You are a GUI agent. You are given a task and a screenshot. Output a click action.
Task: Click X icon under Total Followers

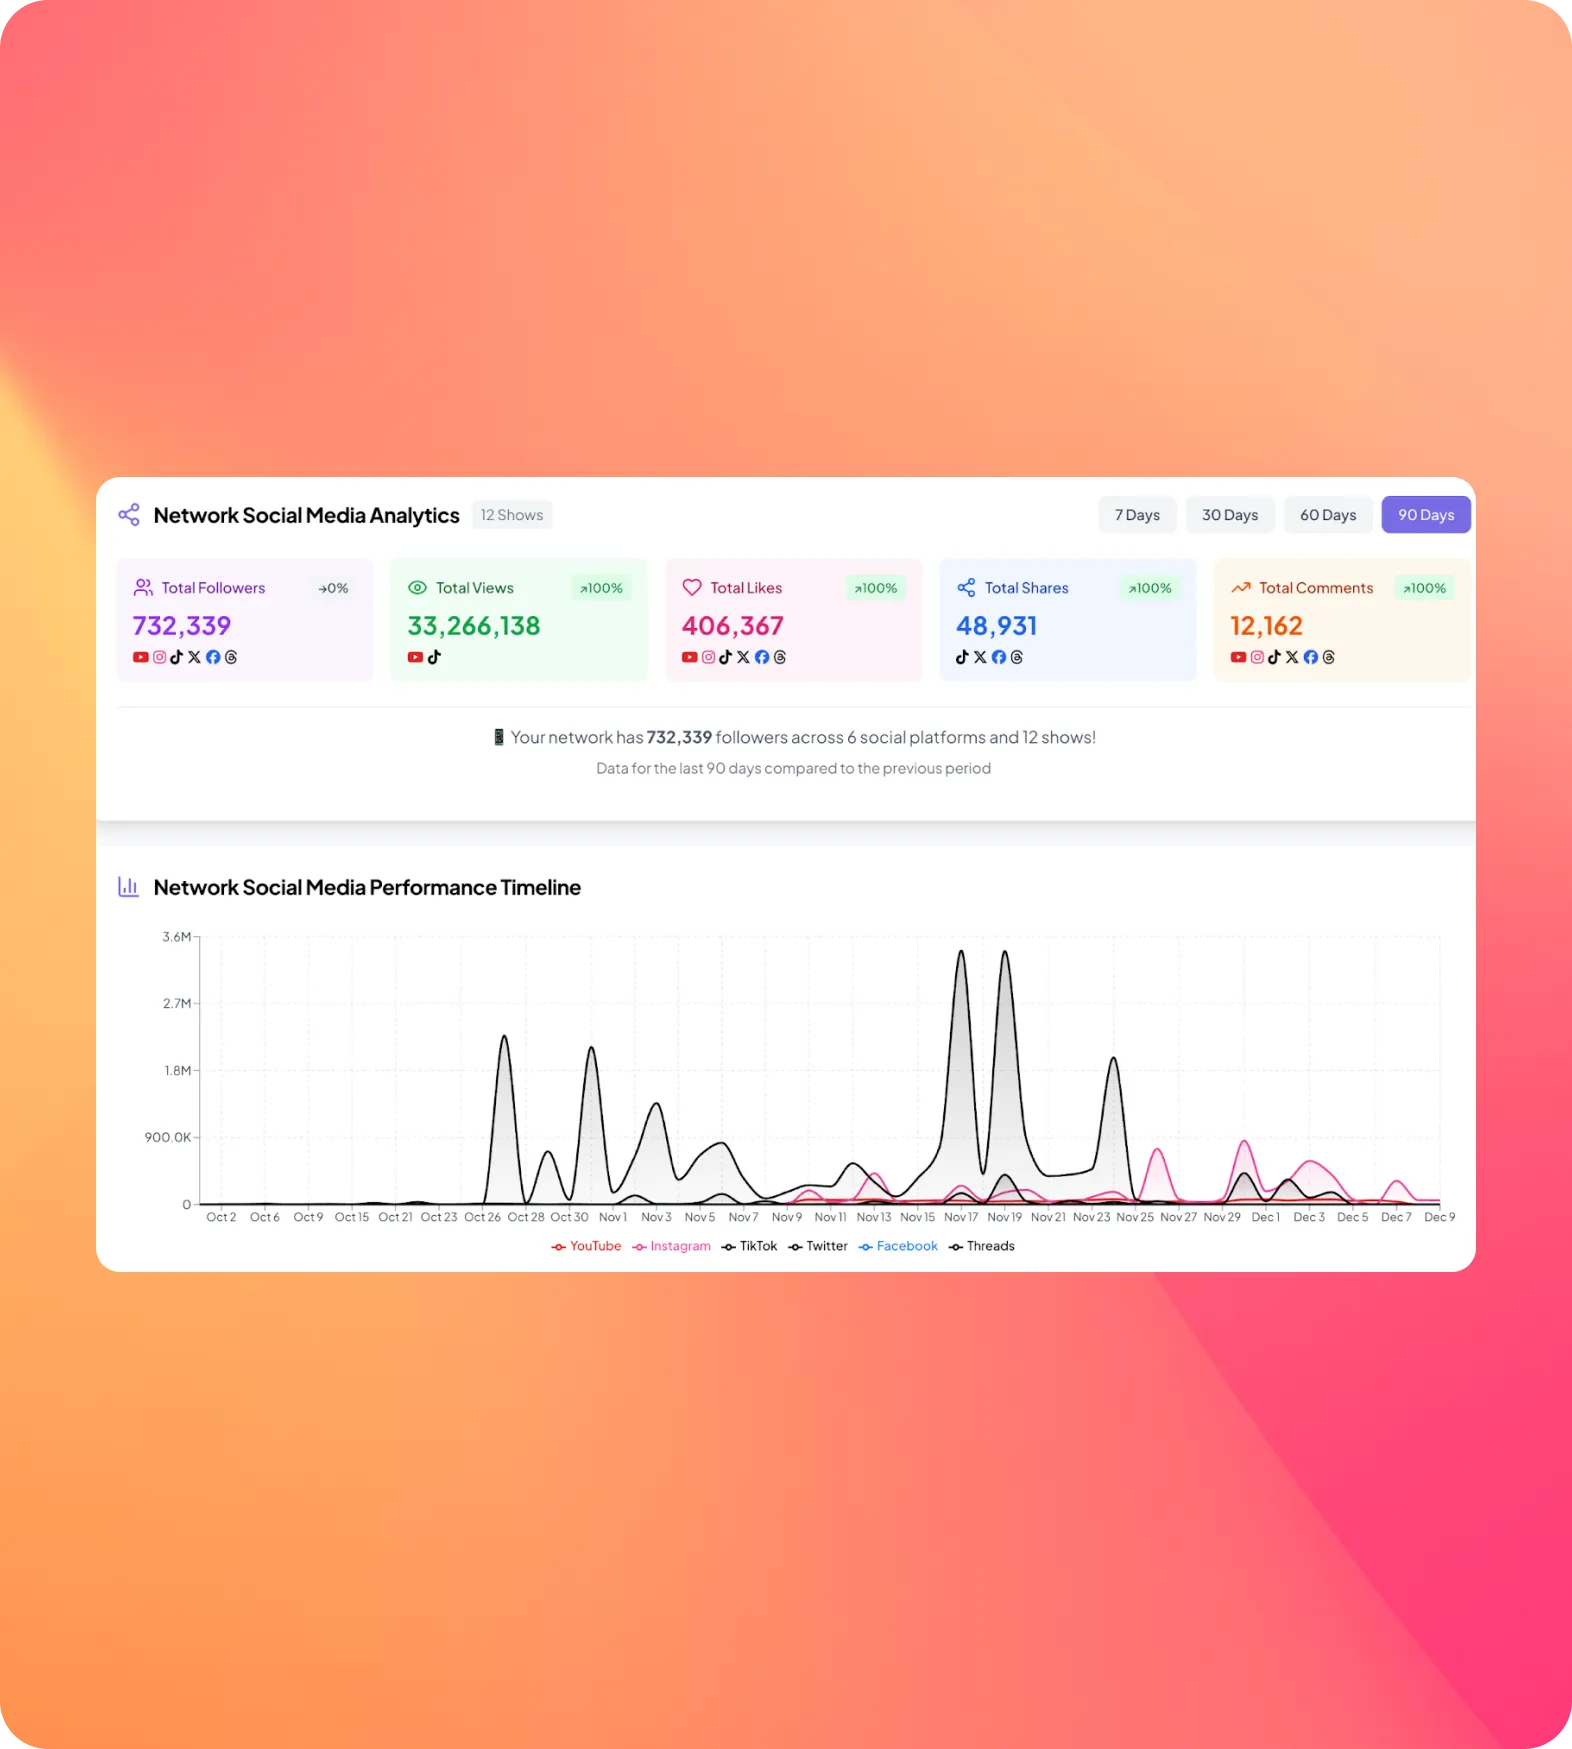tap(195, 657)
